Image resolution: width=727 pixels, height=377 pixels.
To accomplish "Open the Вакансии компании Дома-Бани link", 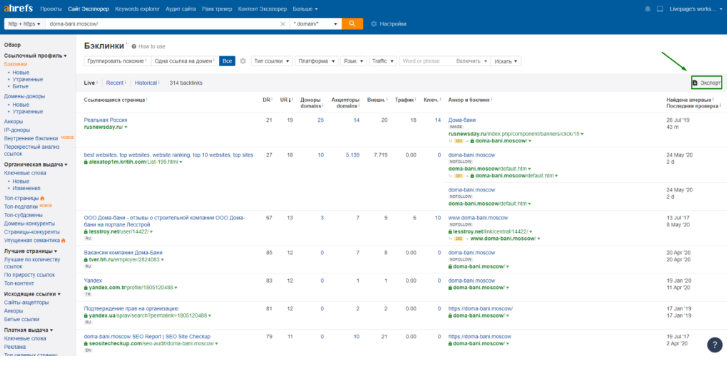I will point(123,253).
